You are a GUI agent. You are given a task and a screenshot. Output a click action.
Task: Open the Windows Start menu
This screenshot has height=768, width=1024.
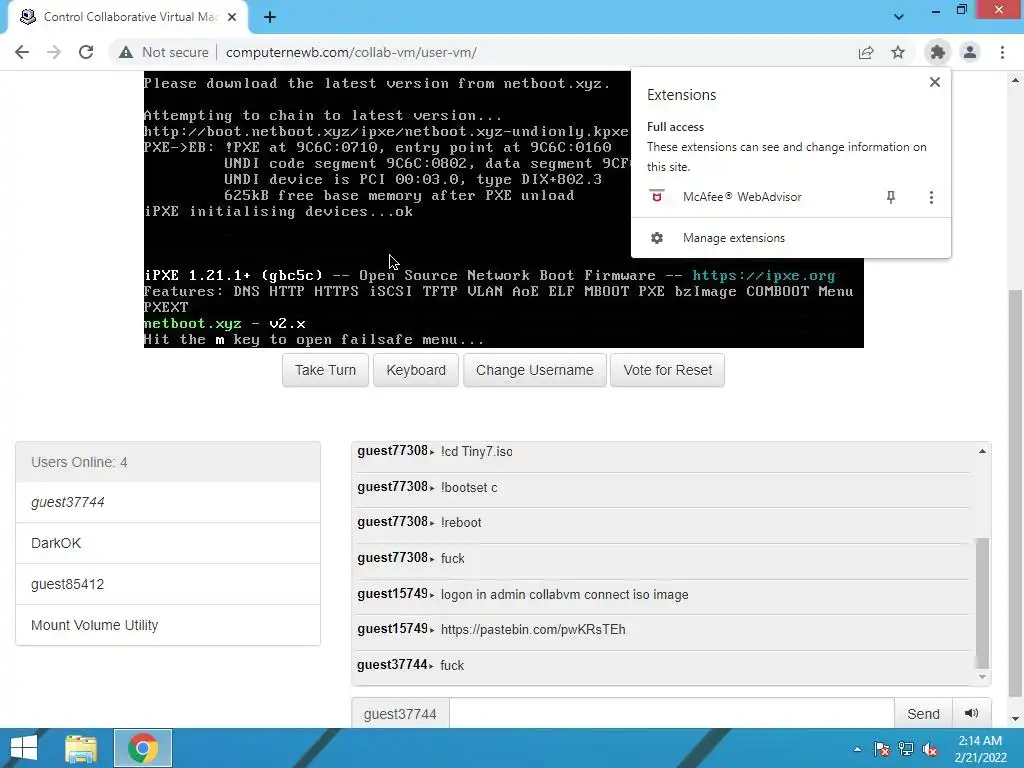click(24, 748)
